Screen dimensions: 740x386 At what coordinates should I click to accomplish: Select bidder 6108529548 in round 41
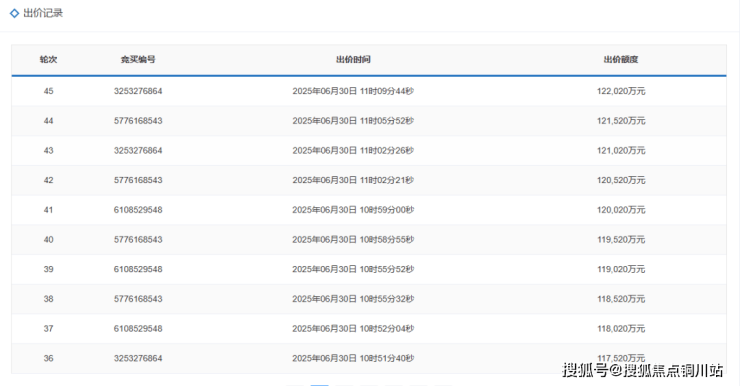[138, 210]
